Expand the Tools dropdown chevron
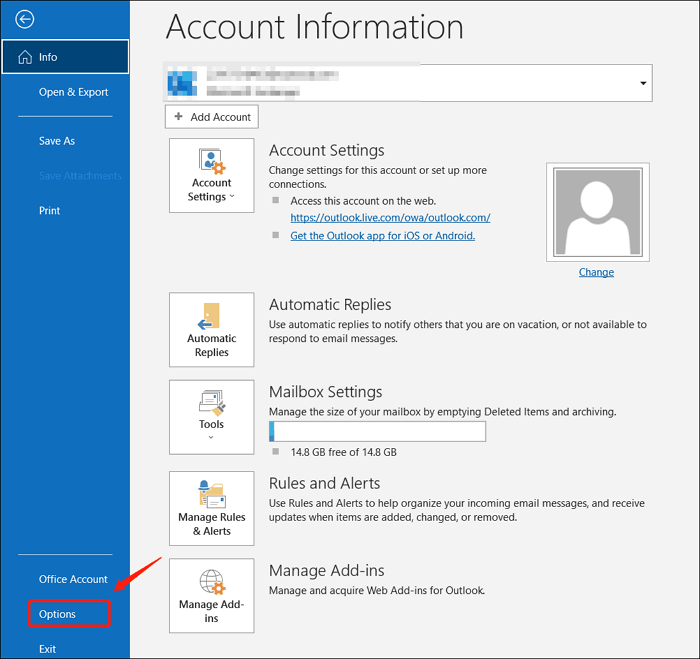This screenshot has width=700, height=659. 211,437
